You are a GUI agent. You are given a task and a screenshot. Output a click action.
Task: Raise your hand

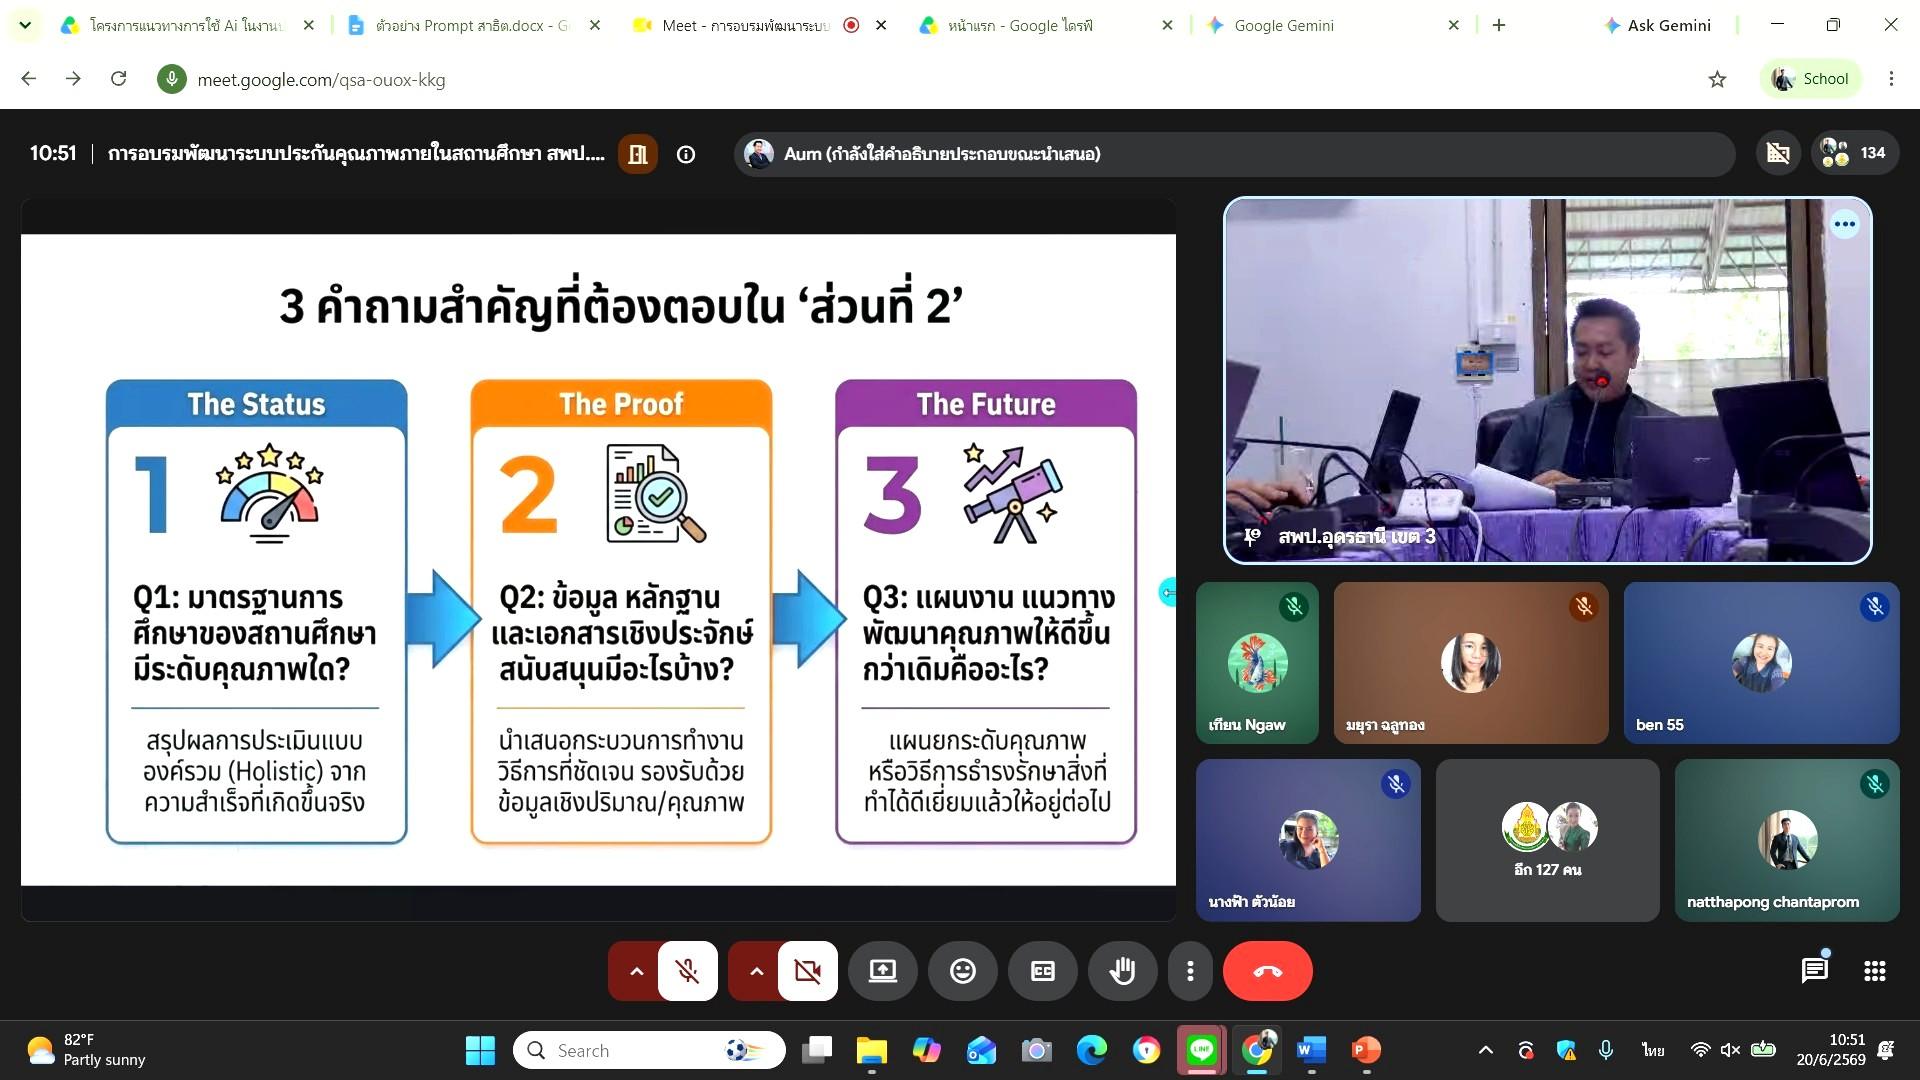1123,971
